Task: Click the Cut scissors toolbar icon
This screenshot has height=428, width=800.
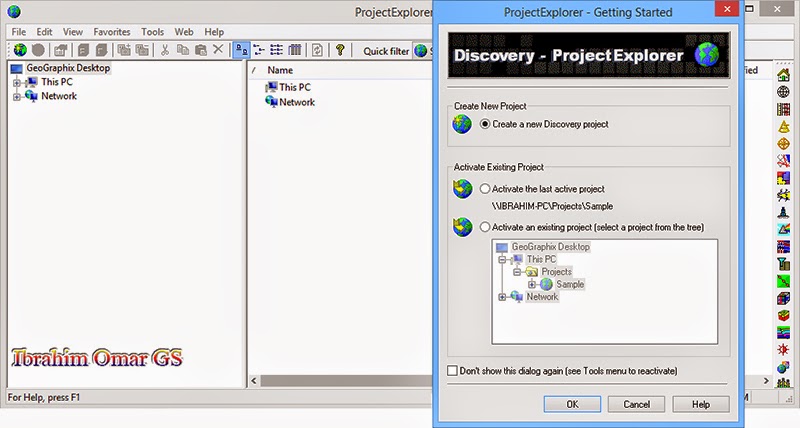Action: pyautogui.click(x=165, y=50)
